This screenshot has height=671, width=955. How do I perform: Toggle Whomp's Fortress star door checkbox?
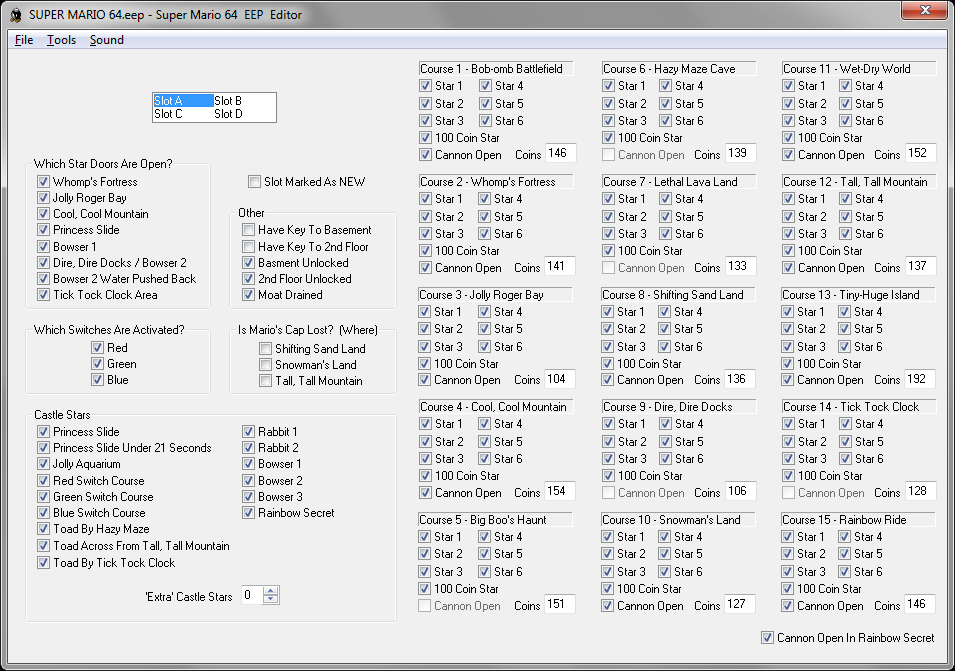click(x=43, y=181)
